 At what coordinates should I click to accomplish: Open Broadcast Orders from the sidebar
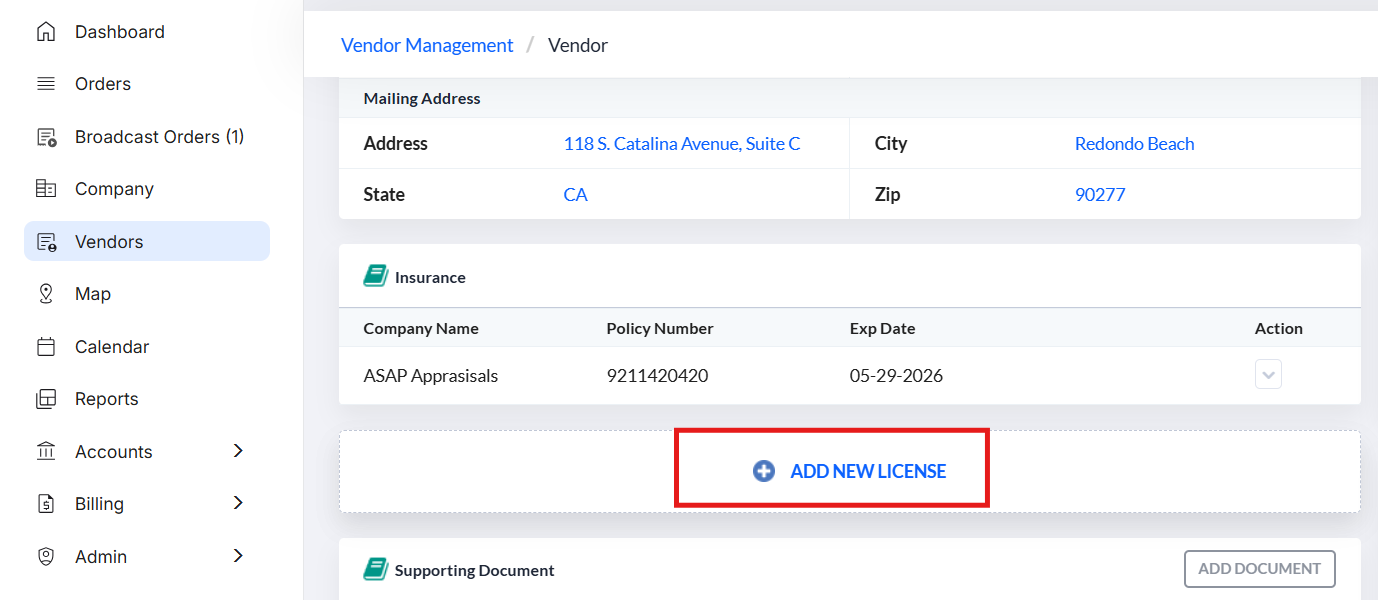pos(46,136)
